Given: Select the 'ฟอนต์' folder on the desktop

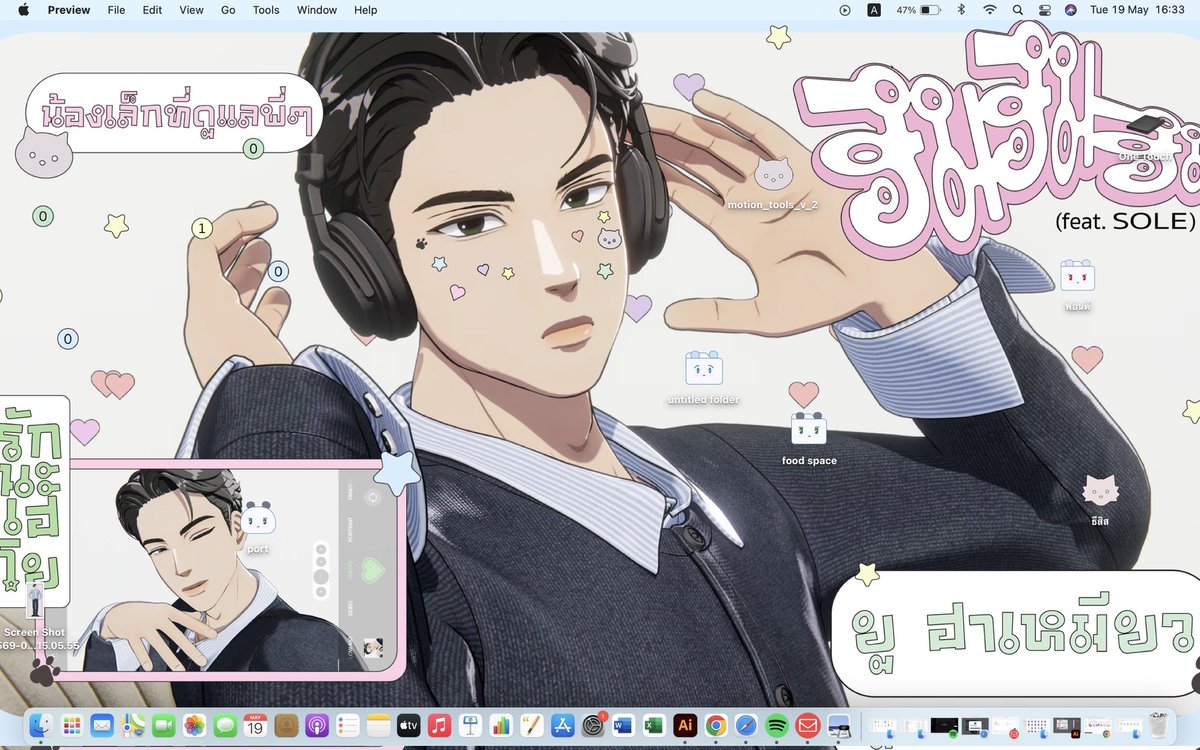Looking at the screenshot, I should [x=1077, y=286].
